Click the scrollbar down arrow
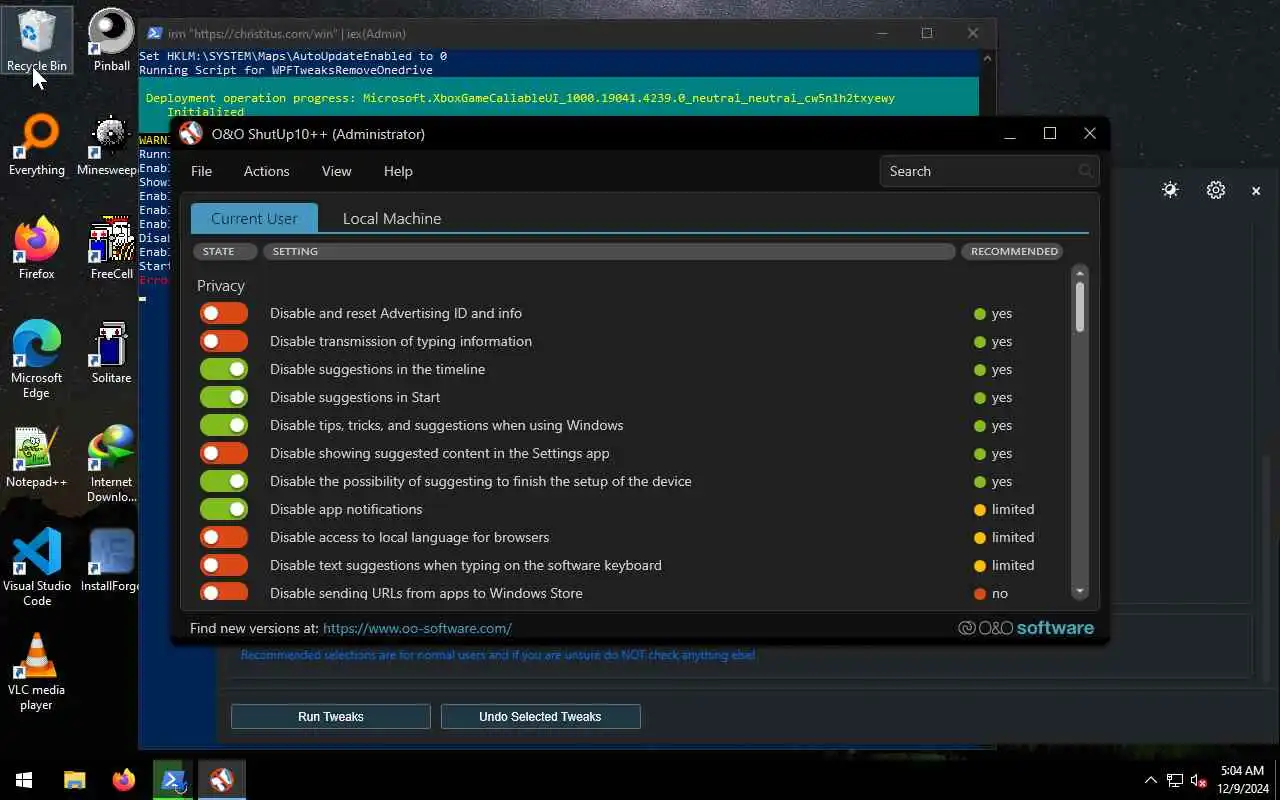1280x800 pixels. coord(1080,592)
